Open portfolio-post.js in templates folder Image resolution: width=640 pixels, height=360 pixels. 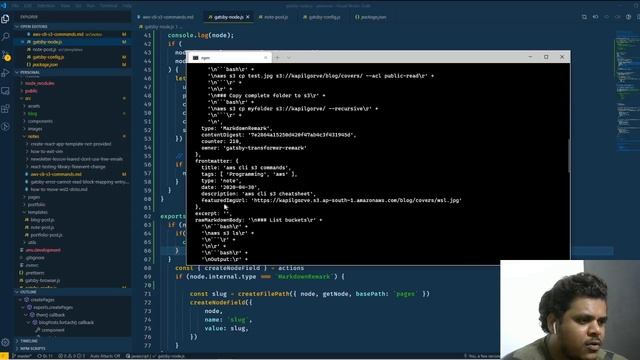[x=46, y=235]
